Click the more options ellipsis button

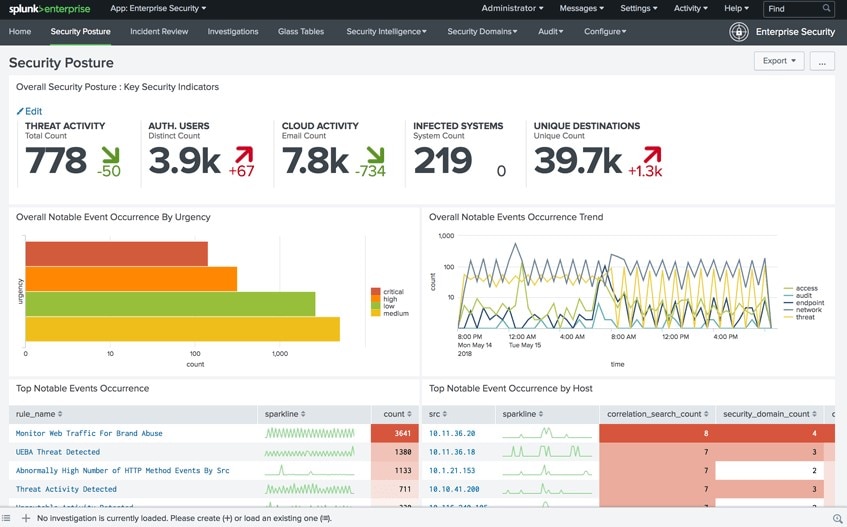[822, 61]
